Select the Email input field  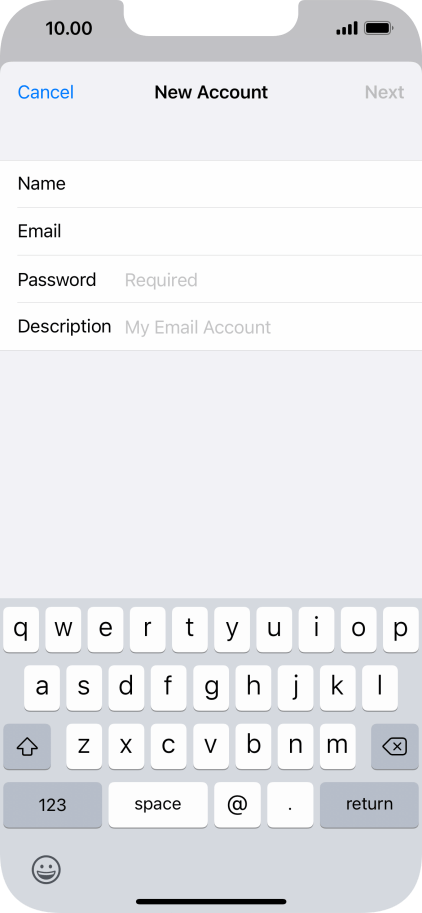(211, 232)
